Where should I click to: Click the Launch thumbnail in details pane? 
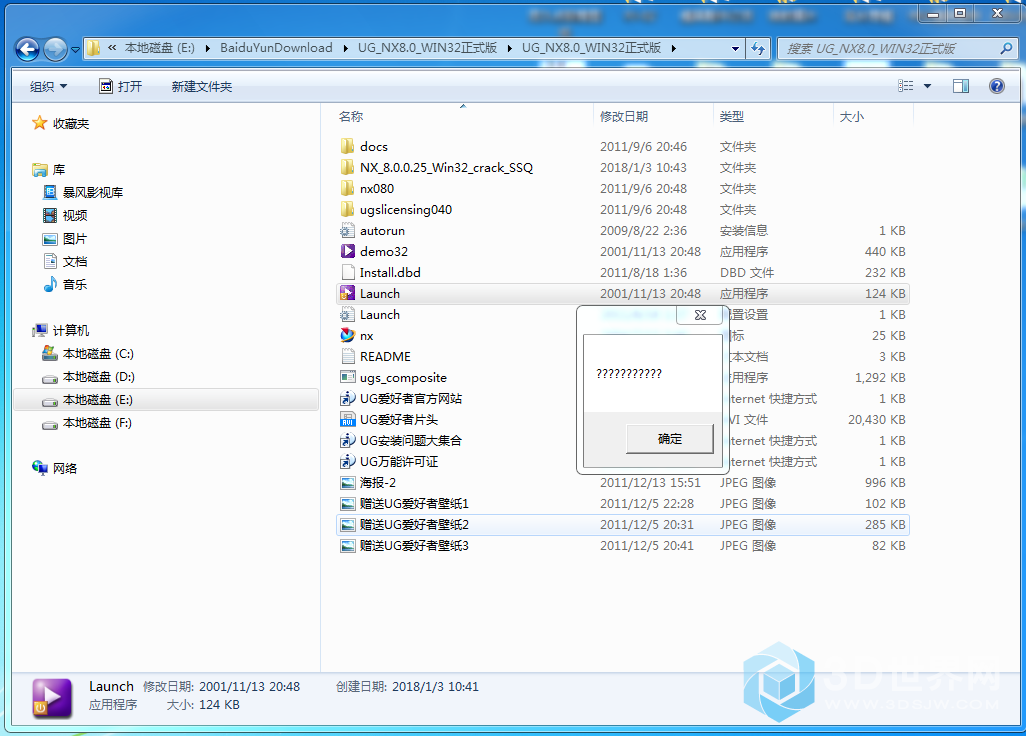[x=52, y=698]
